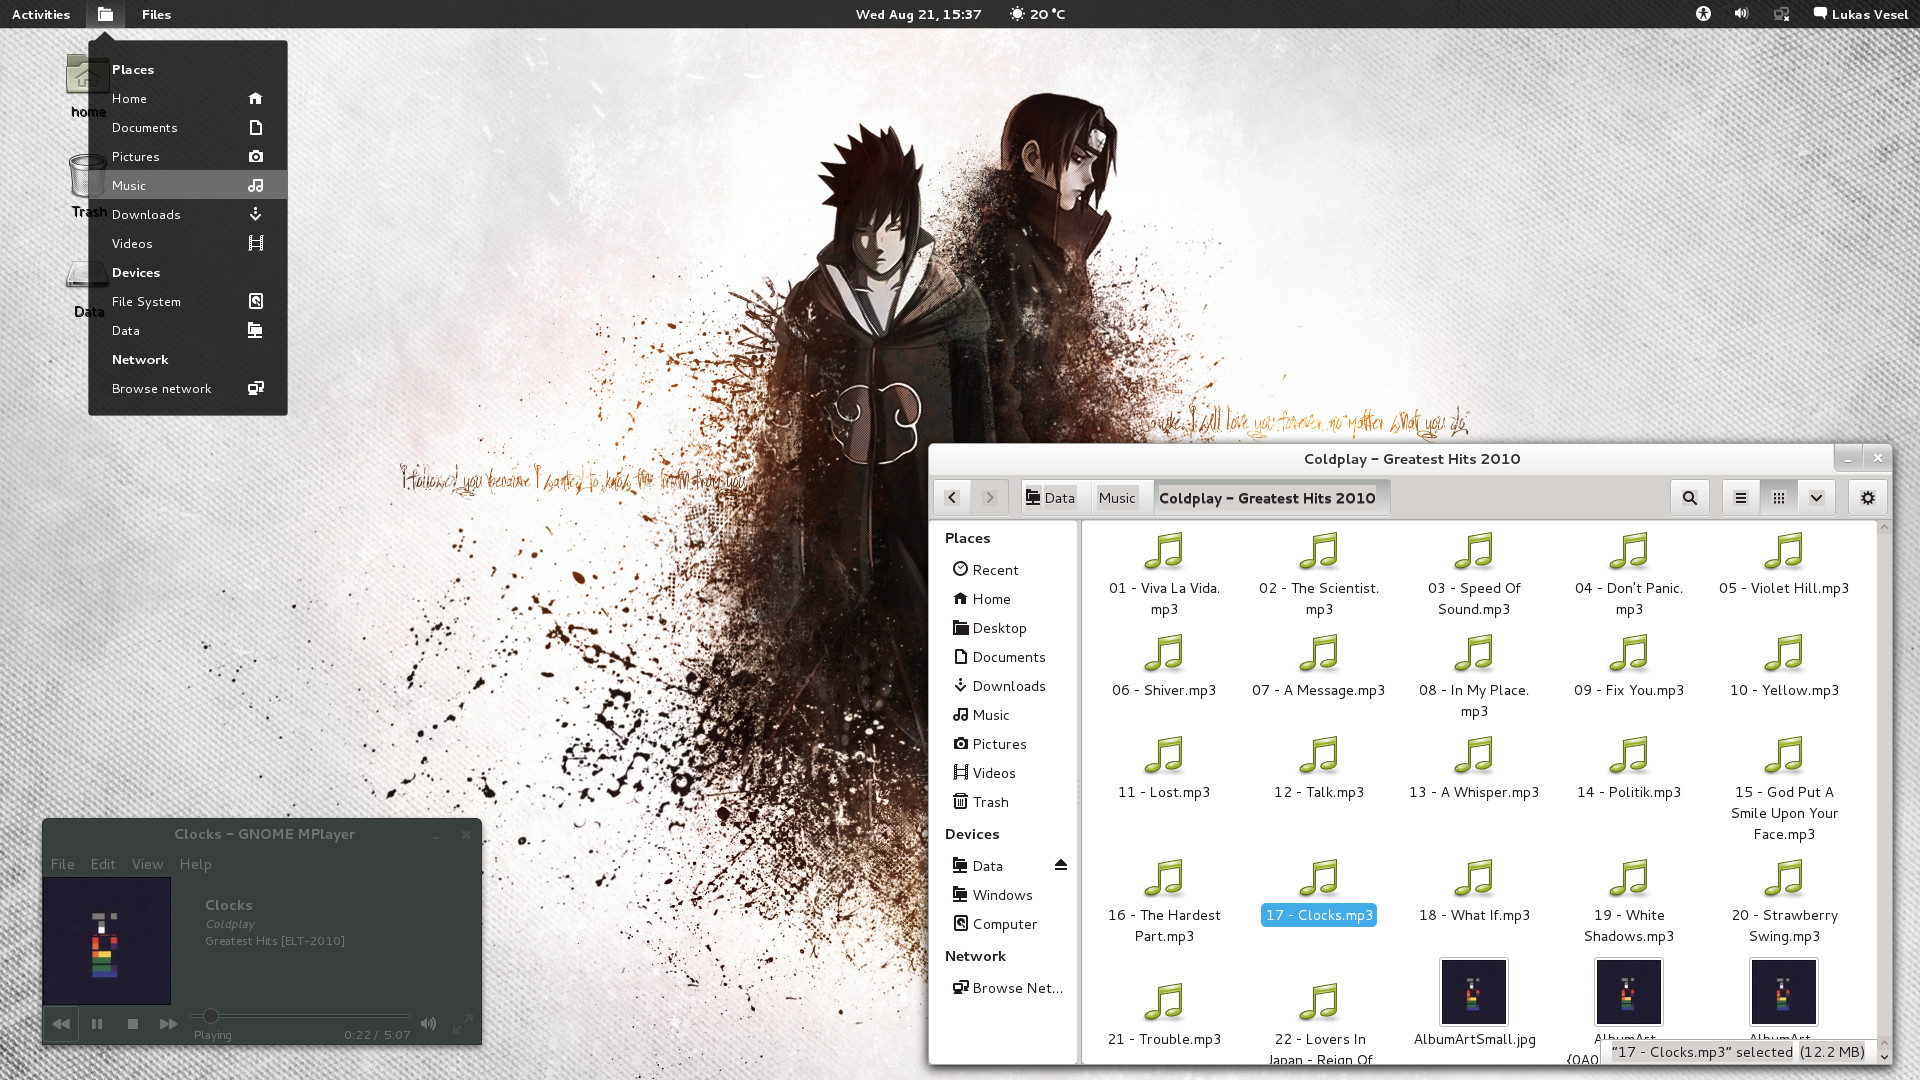Image resolution: width=1920 pixels, height=1080 pixels.
Task: Open search in the file manager
Action: tap(1689, 497)
